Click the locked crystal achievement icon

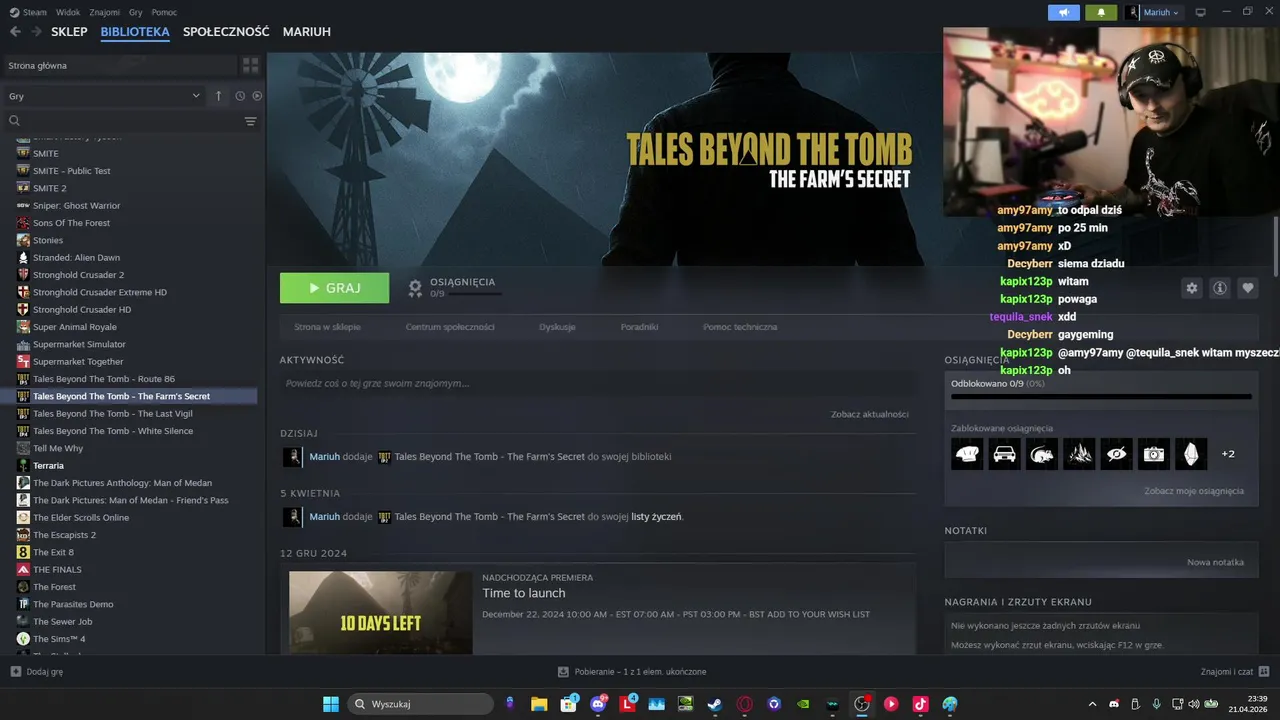point(1191,454)
